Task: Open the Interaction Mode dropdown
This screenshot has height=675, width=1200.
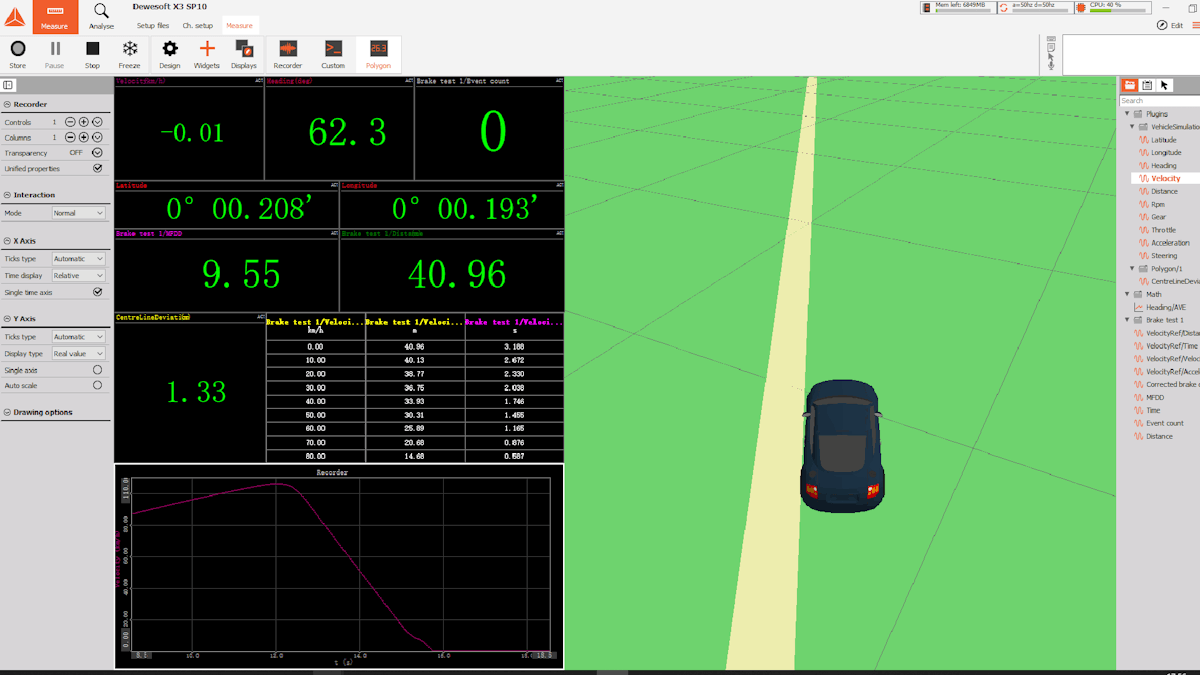Action: (79, 213)
